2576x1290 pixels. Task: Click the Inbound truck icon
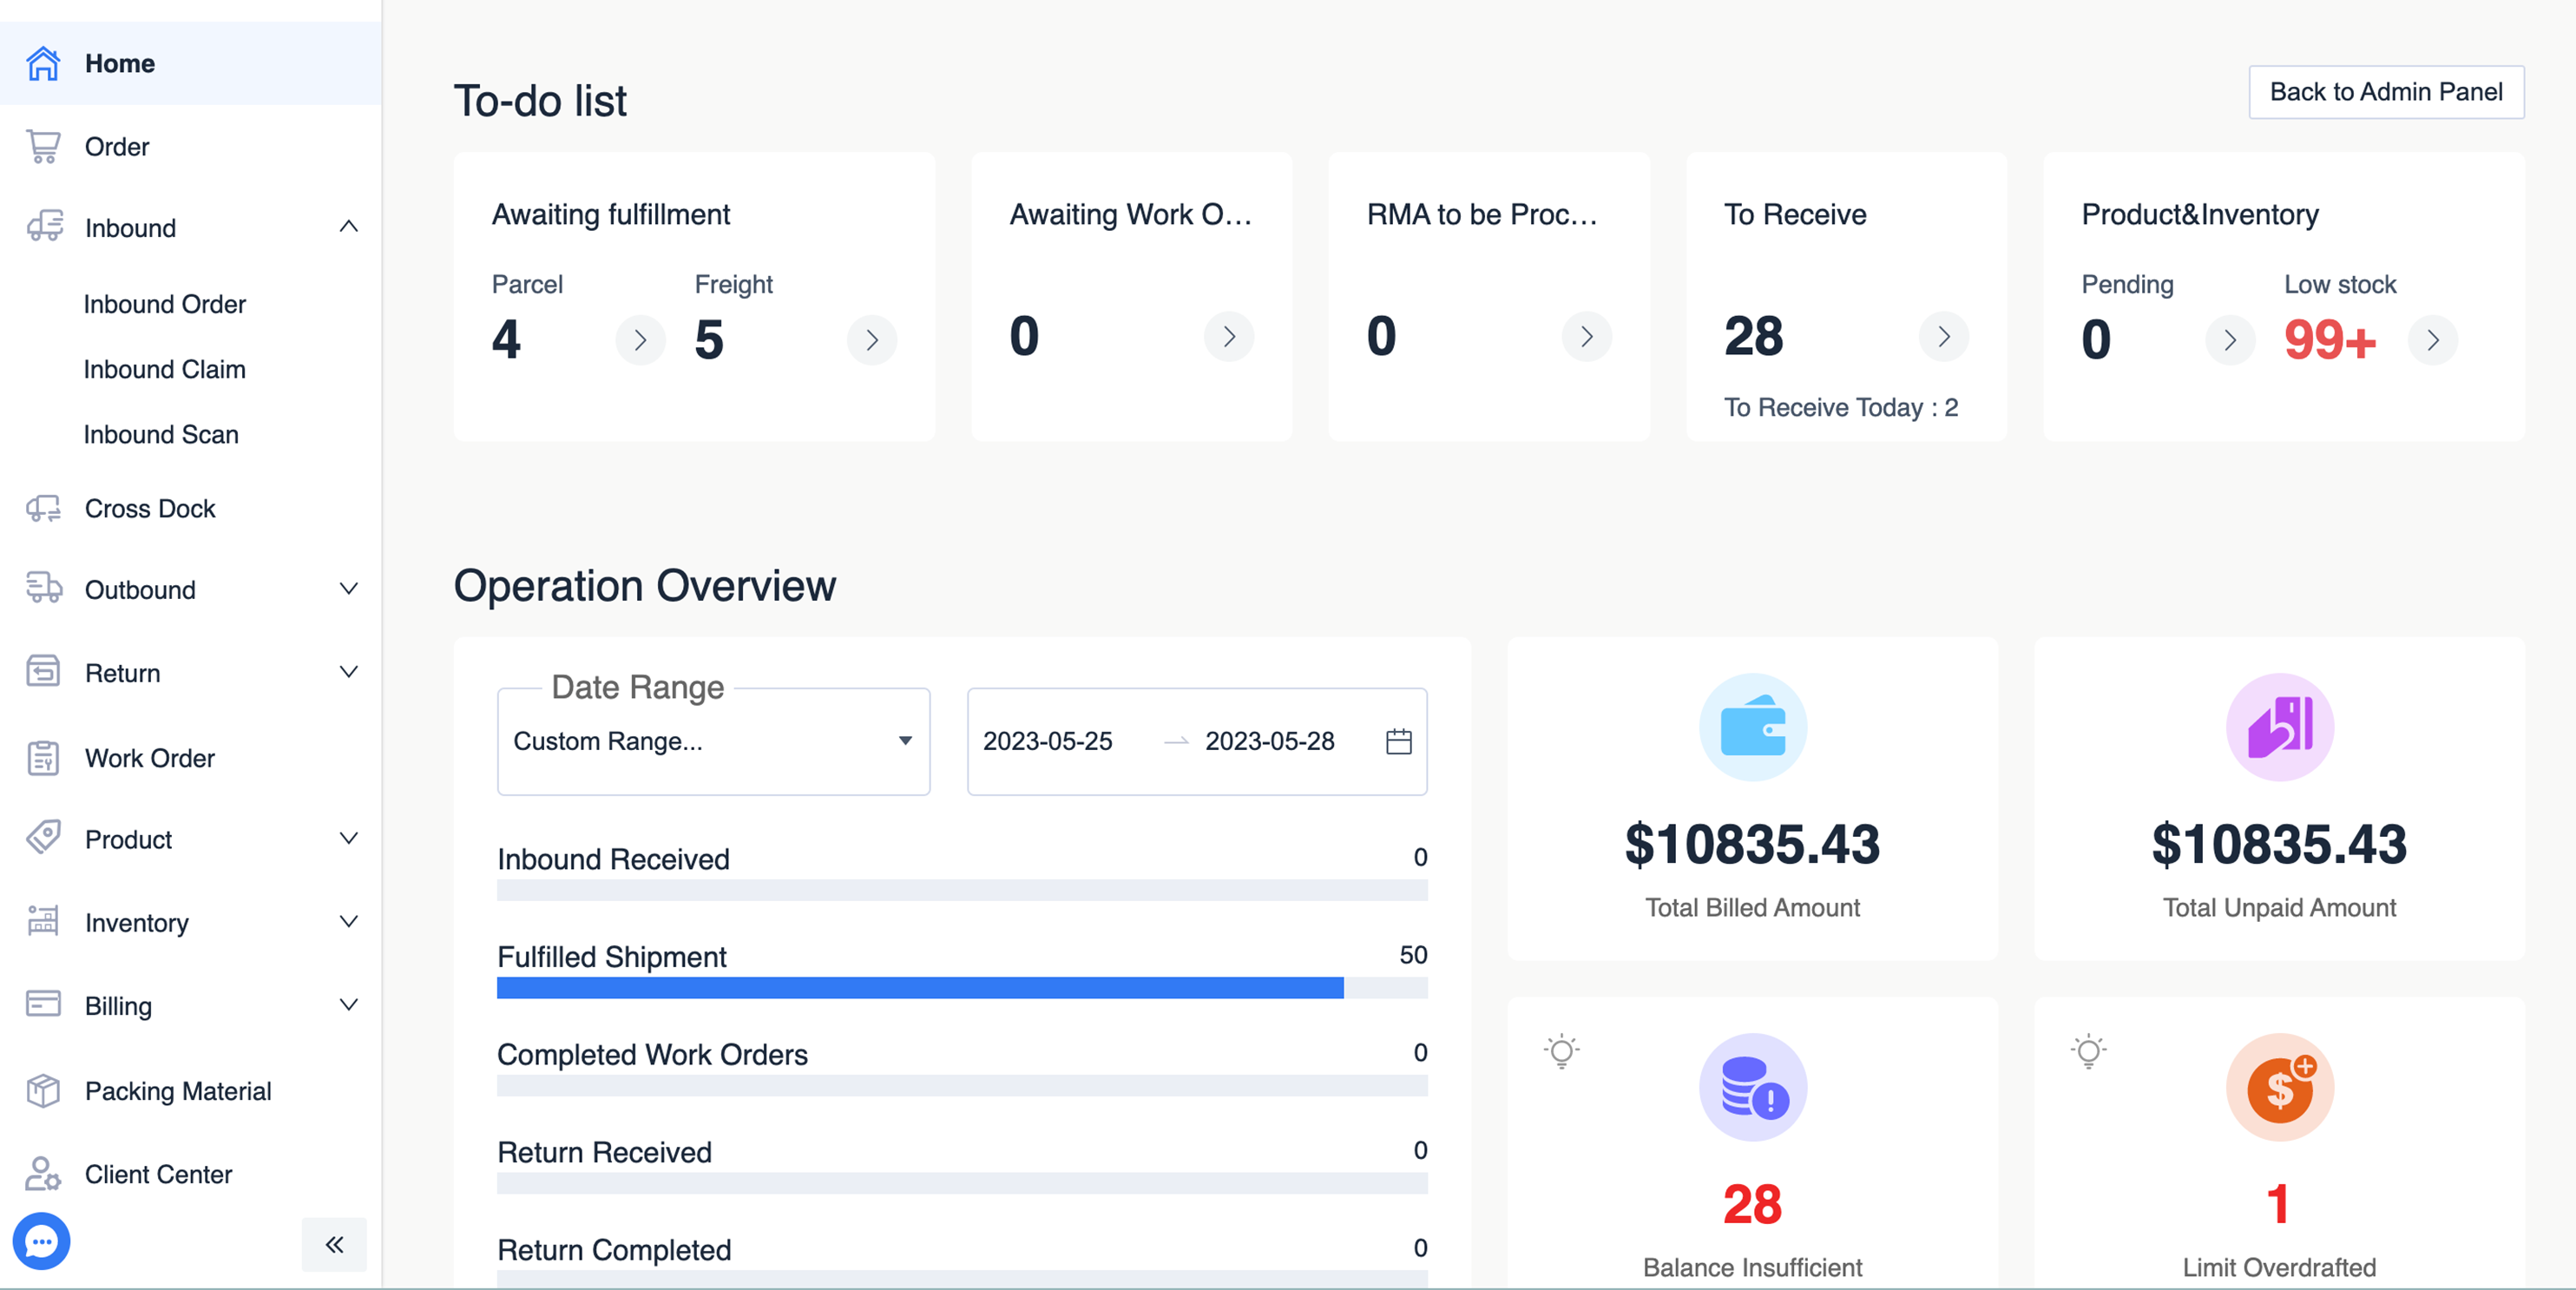[x=44, y=227]
